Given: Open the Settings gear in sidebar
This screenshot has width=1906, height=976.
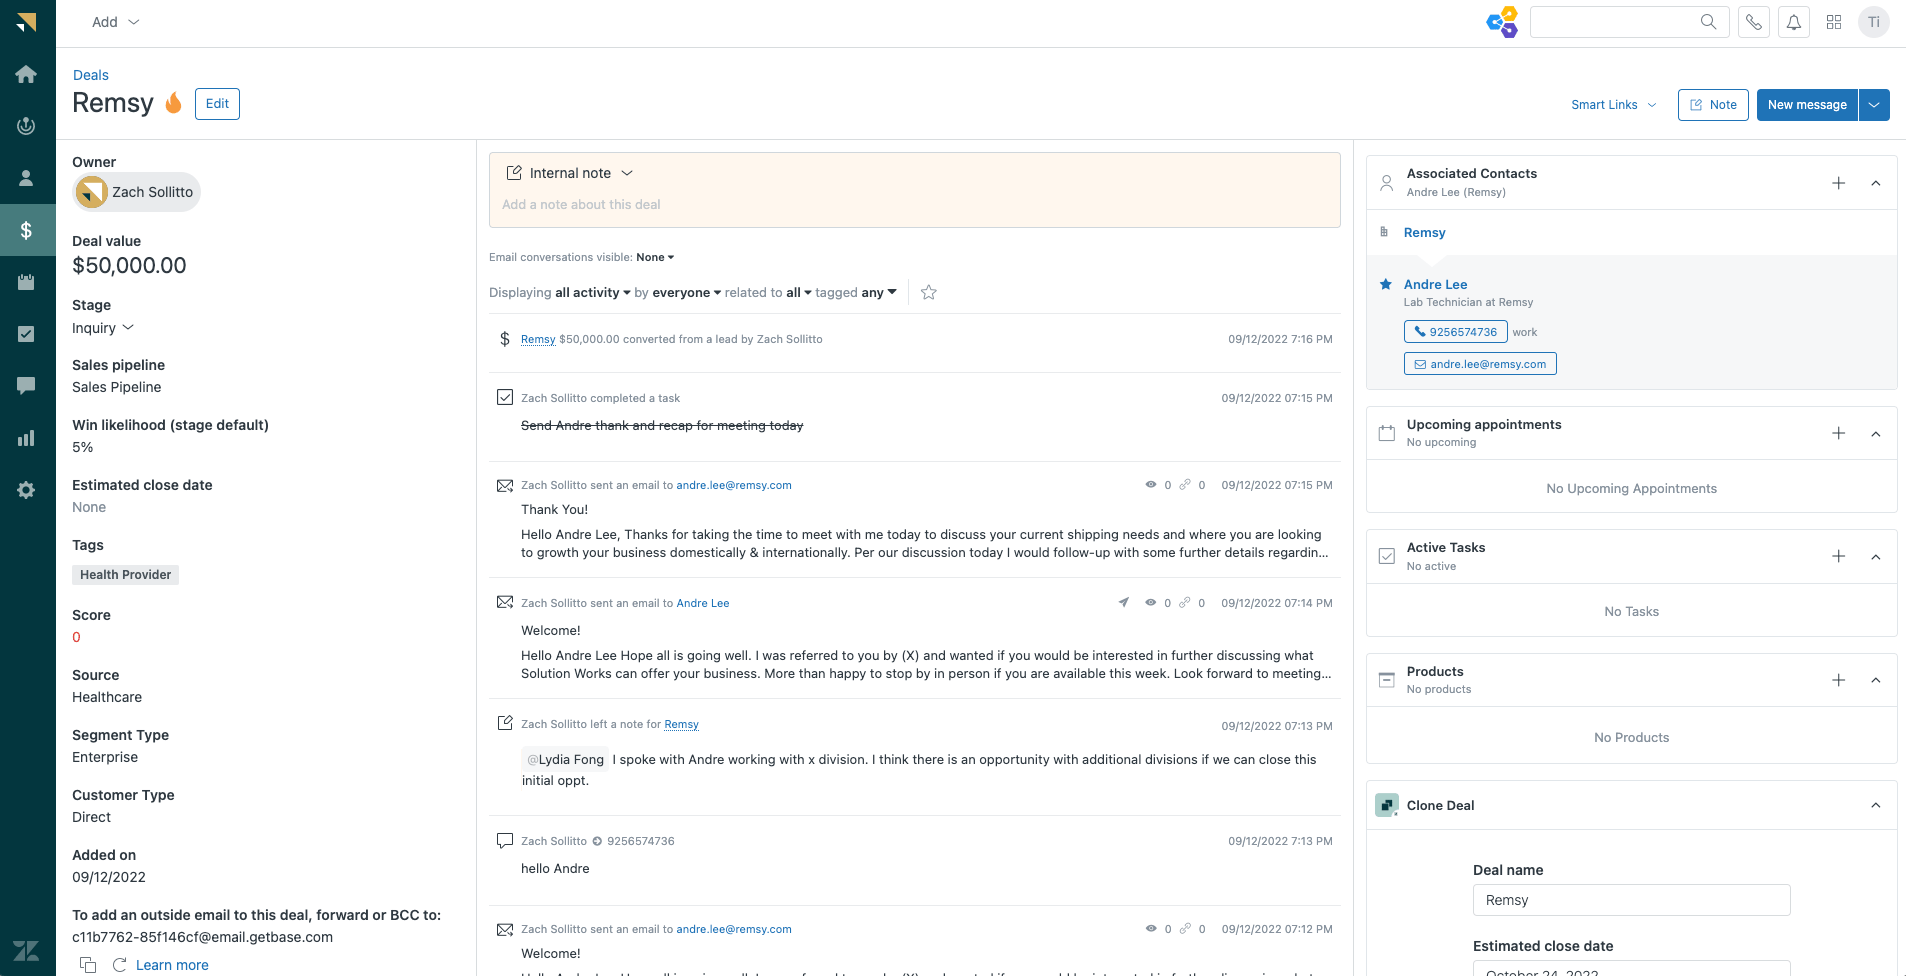Looking at the screenshot, I should point(27,490).
